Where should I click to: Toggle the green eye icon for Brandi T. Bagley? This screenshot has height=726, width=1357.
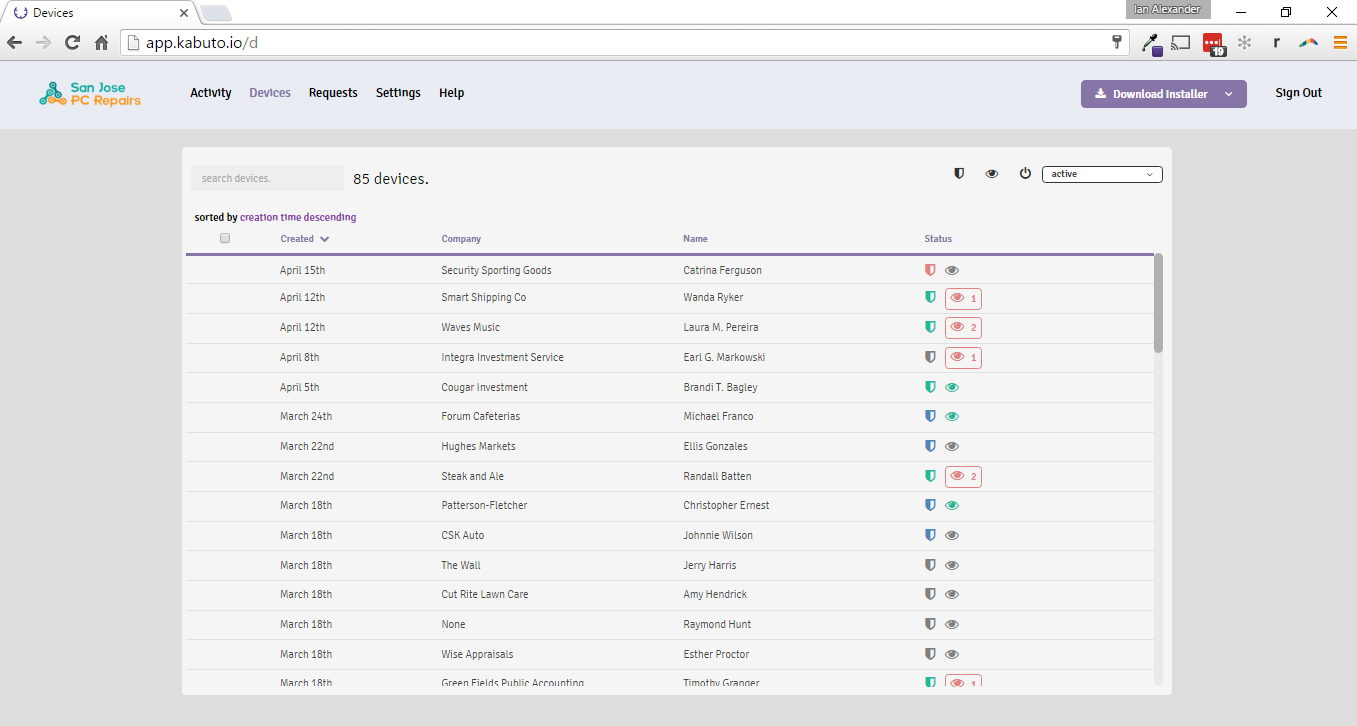tap(952, 387)
